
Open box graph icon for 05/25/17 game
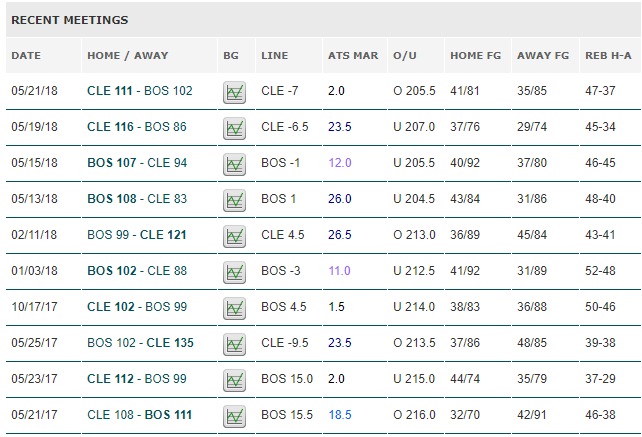234,344
